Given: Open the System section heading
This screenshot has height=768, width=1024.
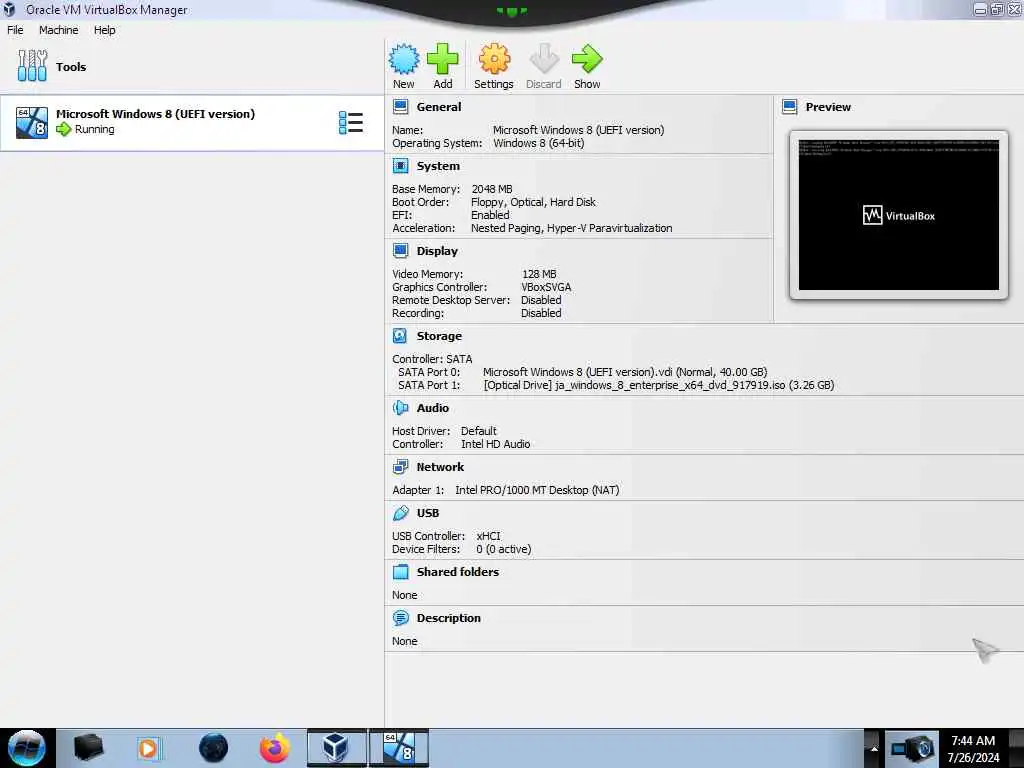Looking at the screenshot, I should tap(438, 166).
